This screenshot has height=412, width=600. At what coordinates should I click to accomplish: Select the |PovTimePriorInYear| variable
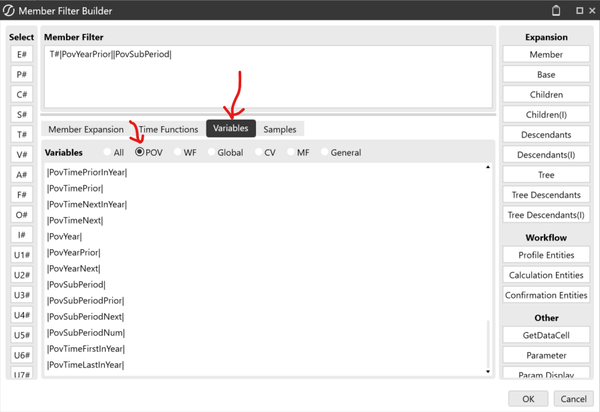click(x=87, y=173)
